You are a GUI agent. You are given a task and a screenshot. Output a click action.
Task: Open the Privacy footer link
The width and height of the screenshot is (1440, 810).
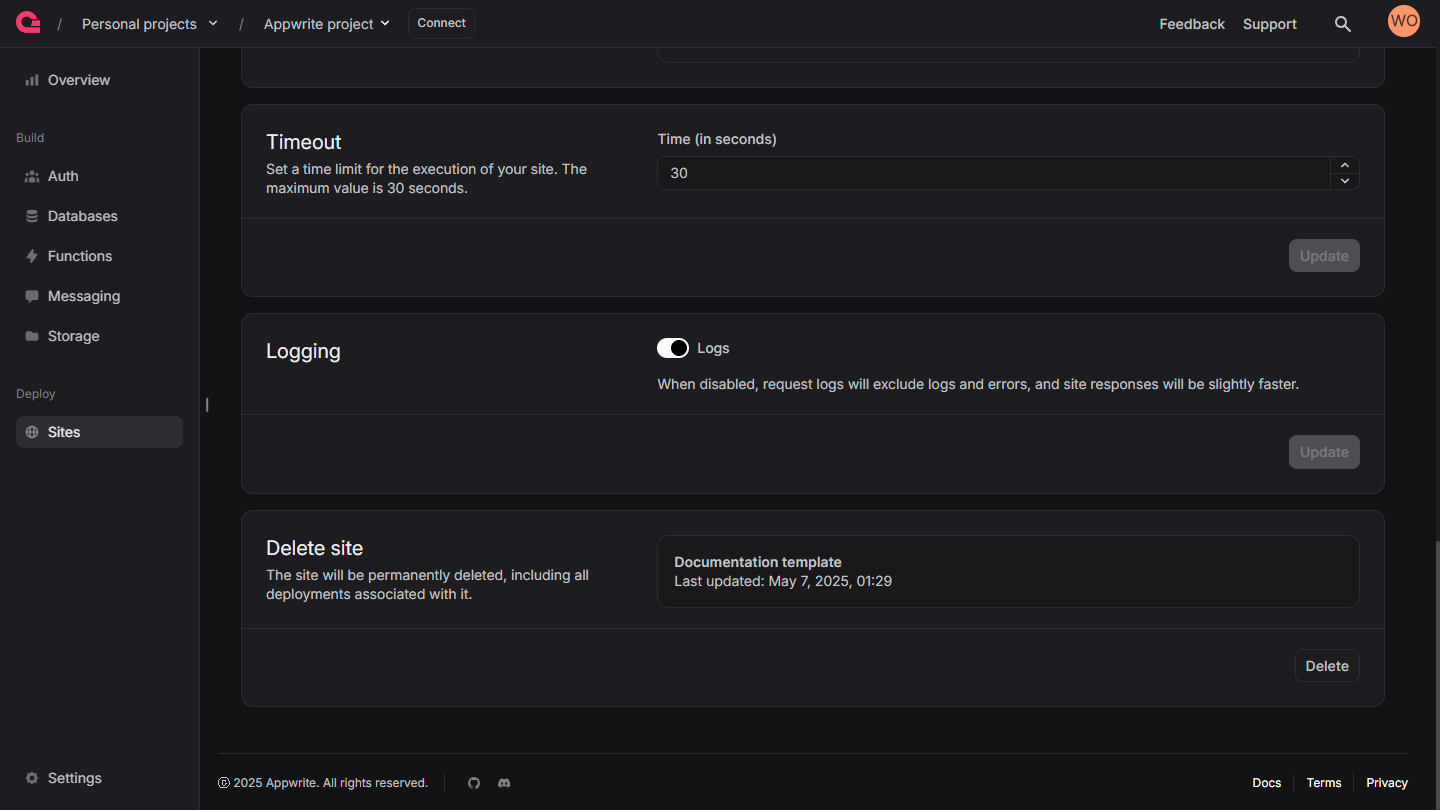[x=1387, y=783]
